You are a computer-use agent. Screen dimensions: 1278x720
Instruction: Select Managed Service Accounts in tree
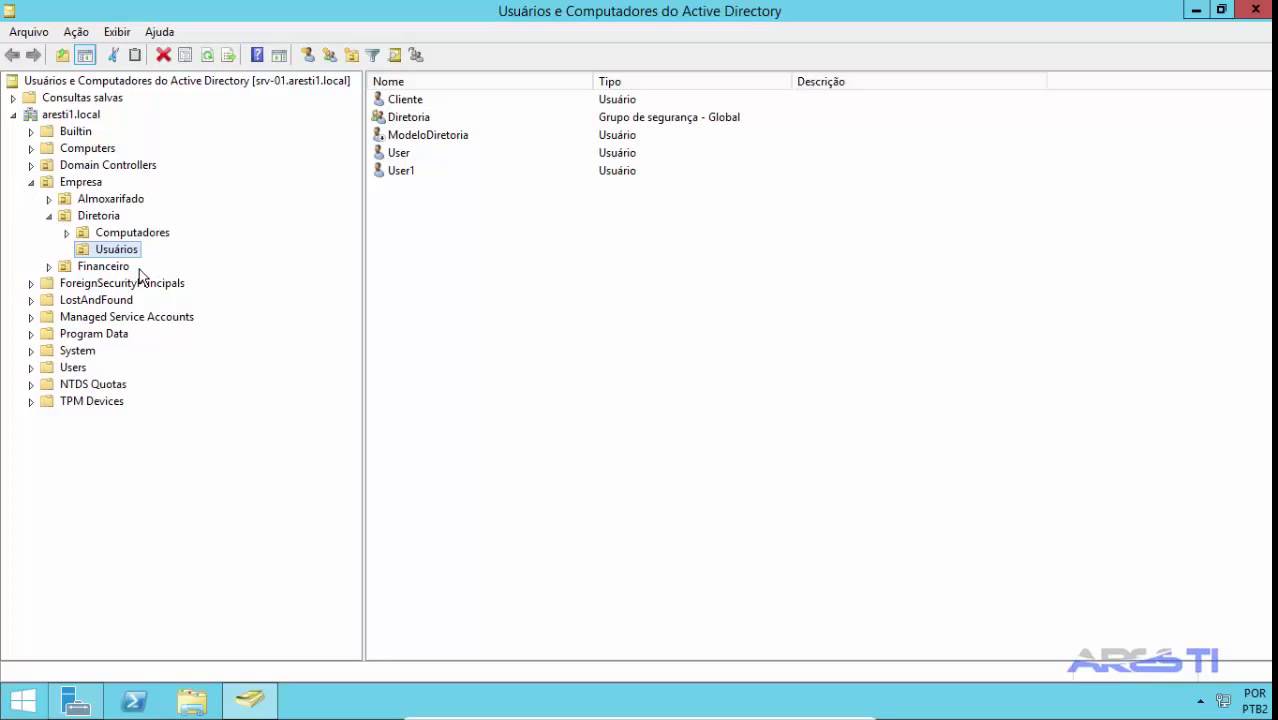(x=127, y=317)
